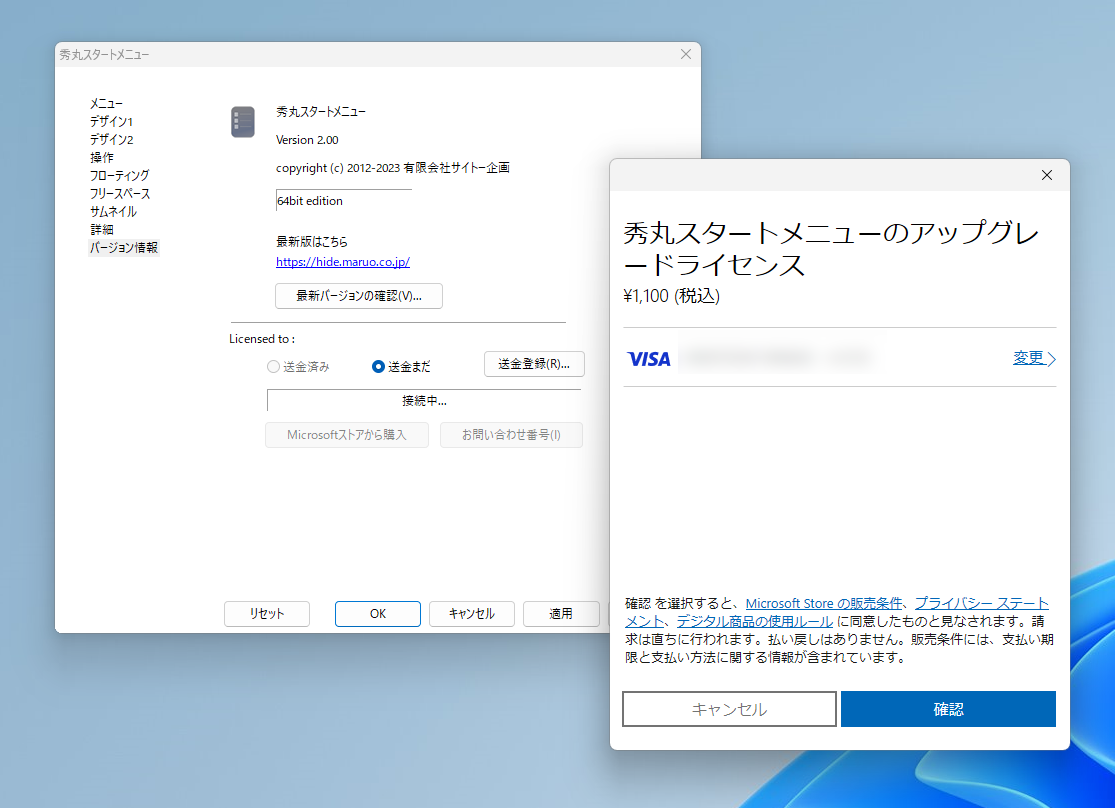Click the お問い合わせ番号(I) button
The width and height of the screenshot is (1115, 808).
[x=511, y=435]
